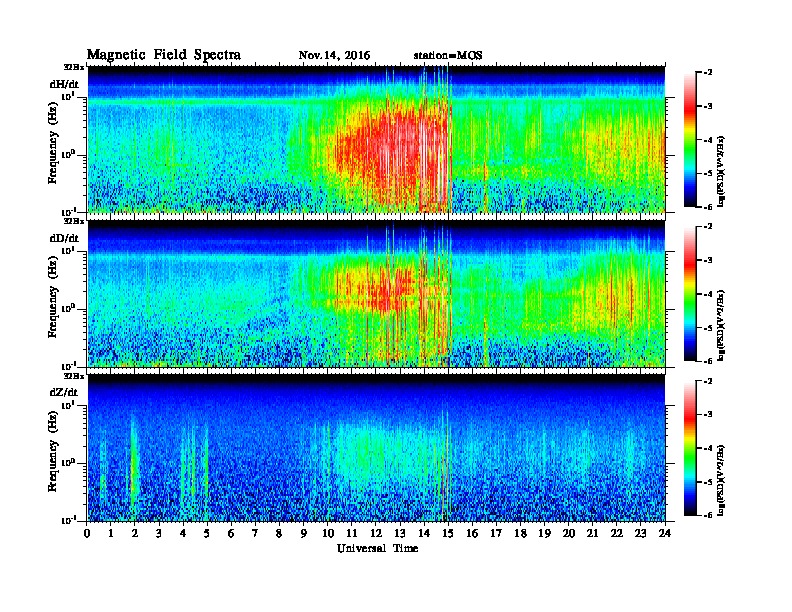The height and width of the screenshot is (612, 792).
Task: Click the 10^1 frequency tick of dH/dt panel
Action: (68, 96)
